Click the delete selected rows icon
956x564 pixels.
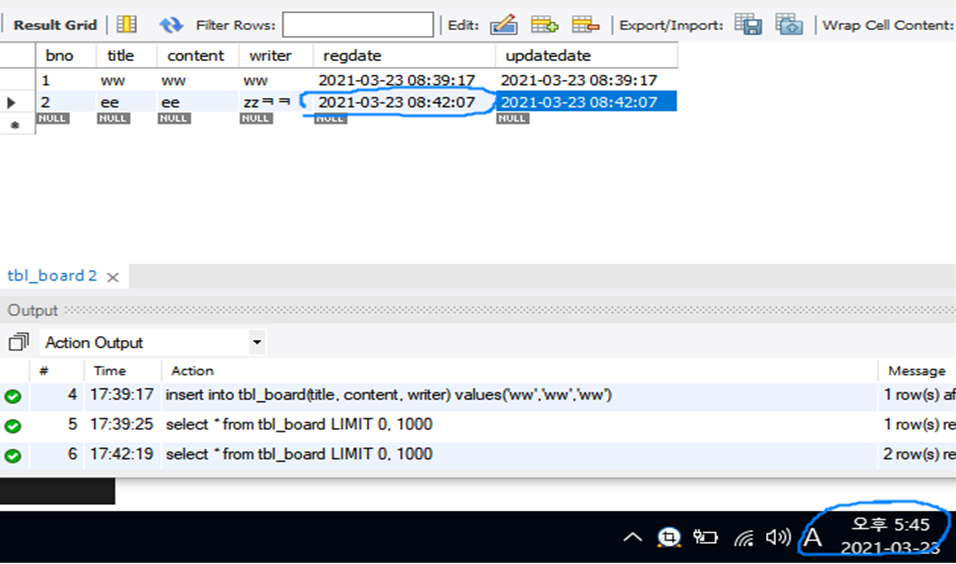click(585, 24)
